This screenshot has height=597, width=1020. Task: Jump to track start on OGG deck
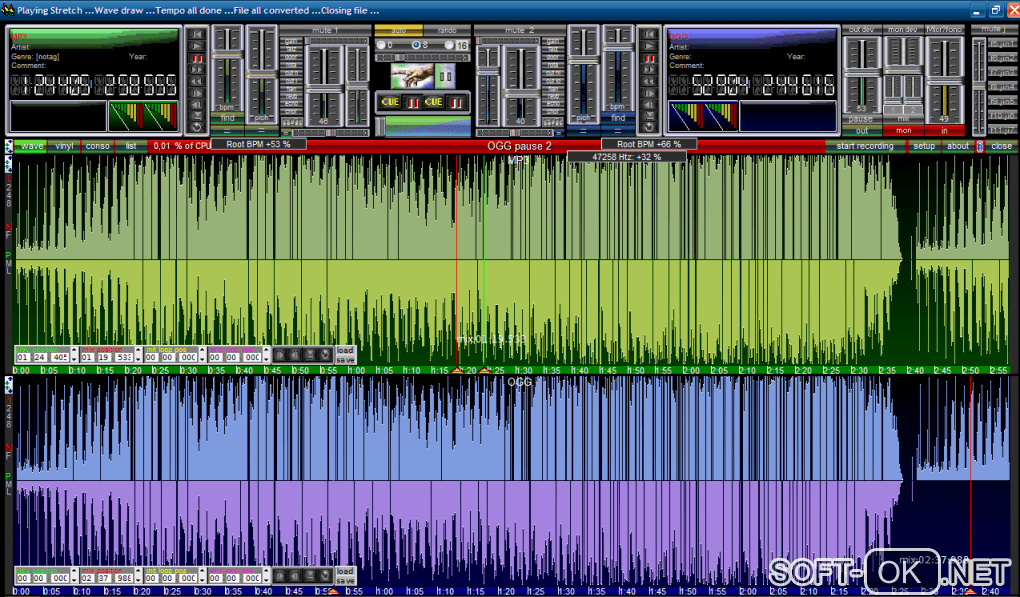649,34
